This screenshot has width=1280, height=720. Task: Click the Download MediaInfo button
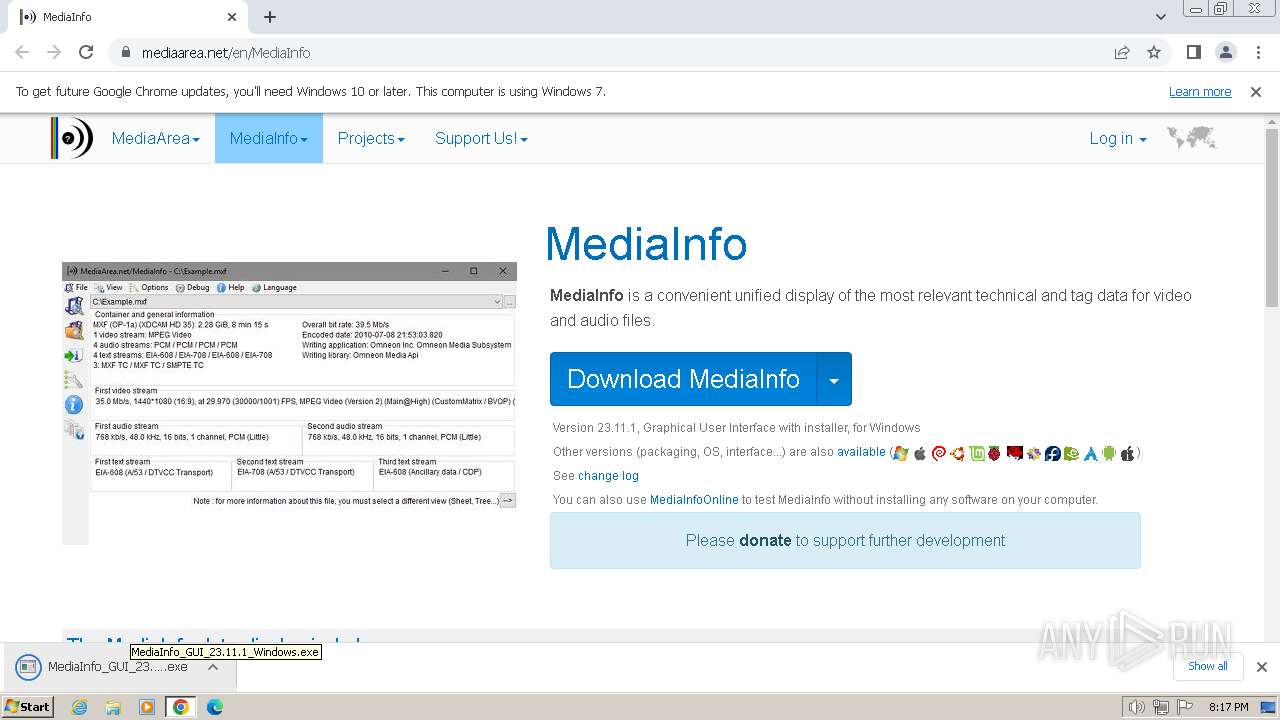point(683,379)
